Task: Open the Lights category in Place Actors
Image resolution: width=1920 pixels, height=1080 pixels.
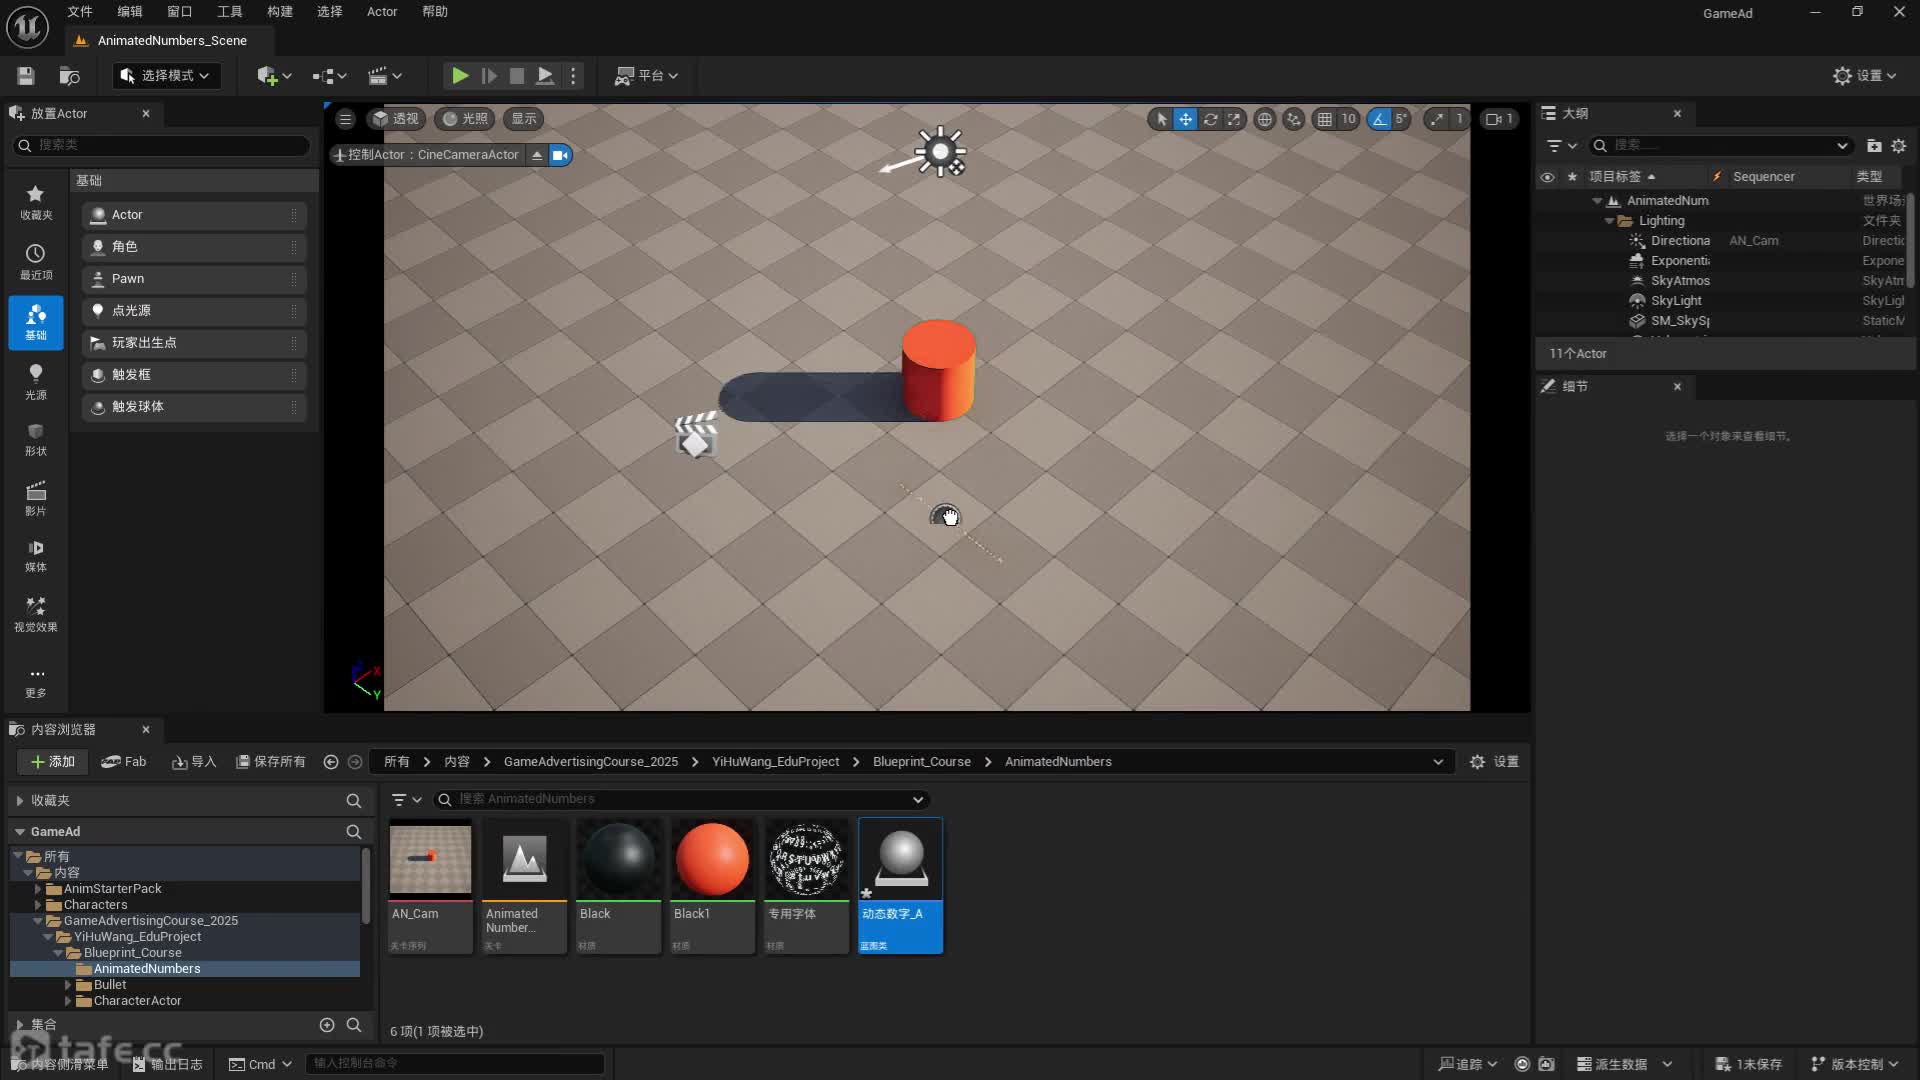Action: [35, 381]
